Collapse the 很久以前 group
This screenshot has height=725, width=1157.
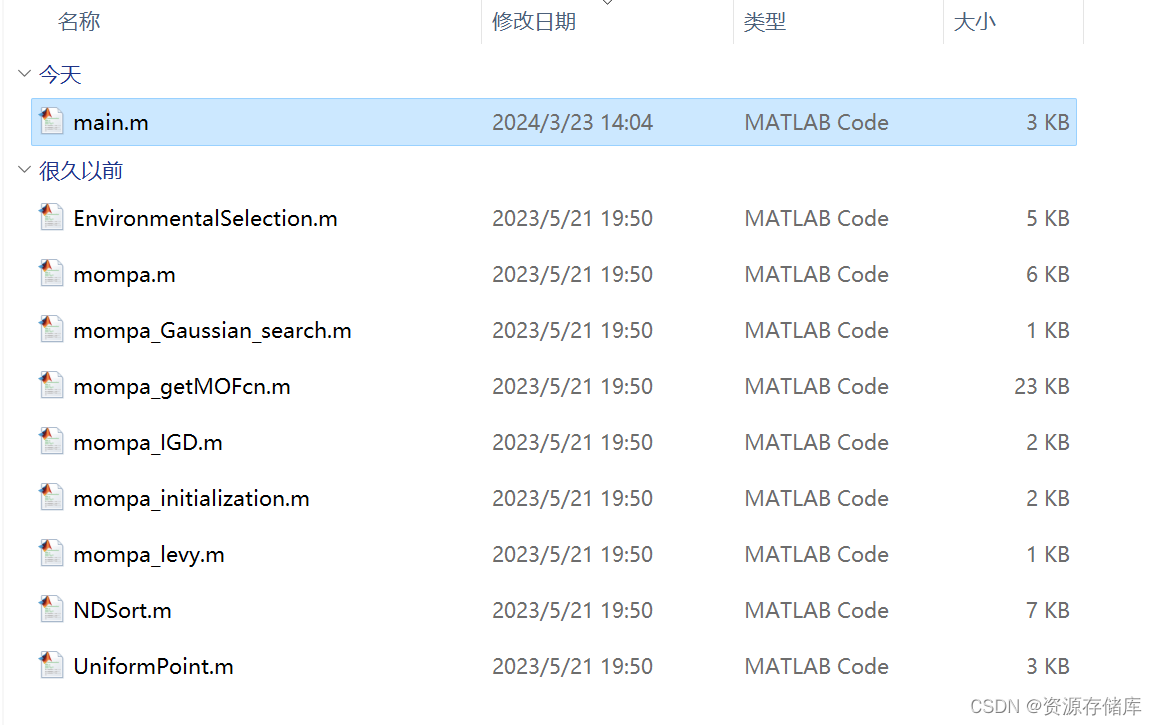pyautogui.click(x=22, y=170)
